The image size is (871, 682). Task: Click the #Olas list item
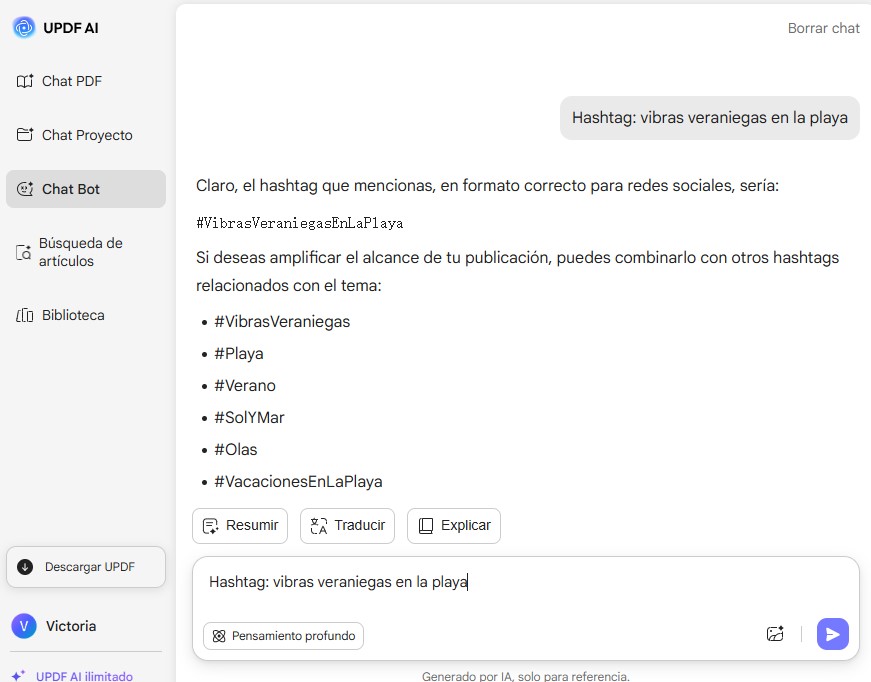coord(236,449)
